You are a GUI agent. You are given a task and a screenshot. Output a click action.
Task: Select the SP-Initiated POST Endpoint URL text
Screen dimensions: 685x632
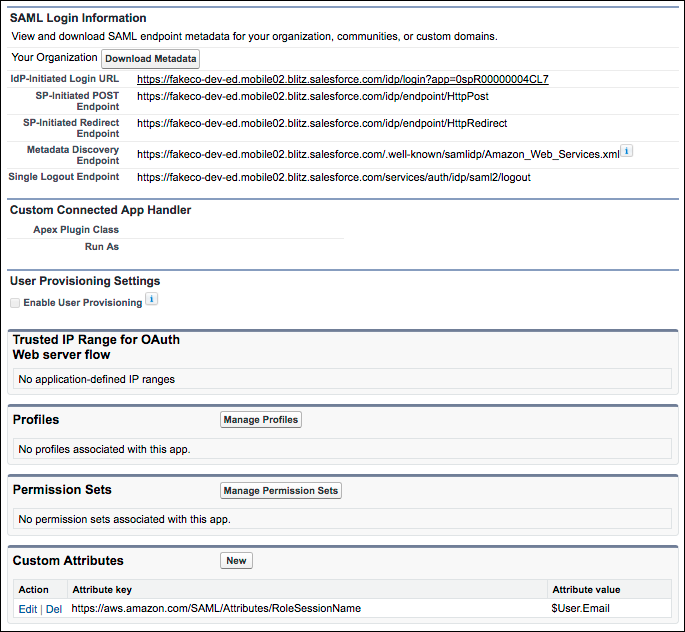tap(312, 97)
